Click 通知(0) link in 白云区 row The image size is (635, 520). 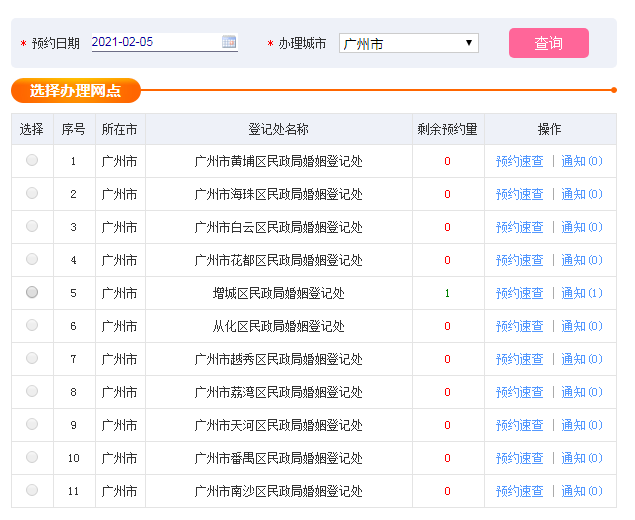click(x=581, y=227)
